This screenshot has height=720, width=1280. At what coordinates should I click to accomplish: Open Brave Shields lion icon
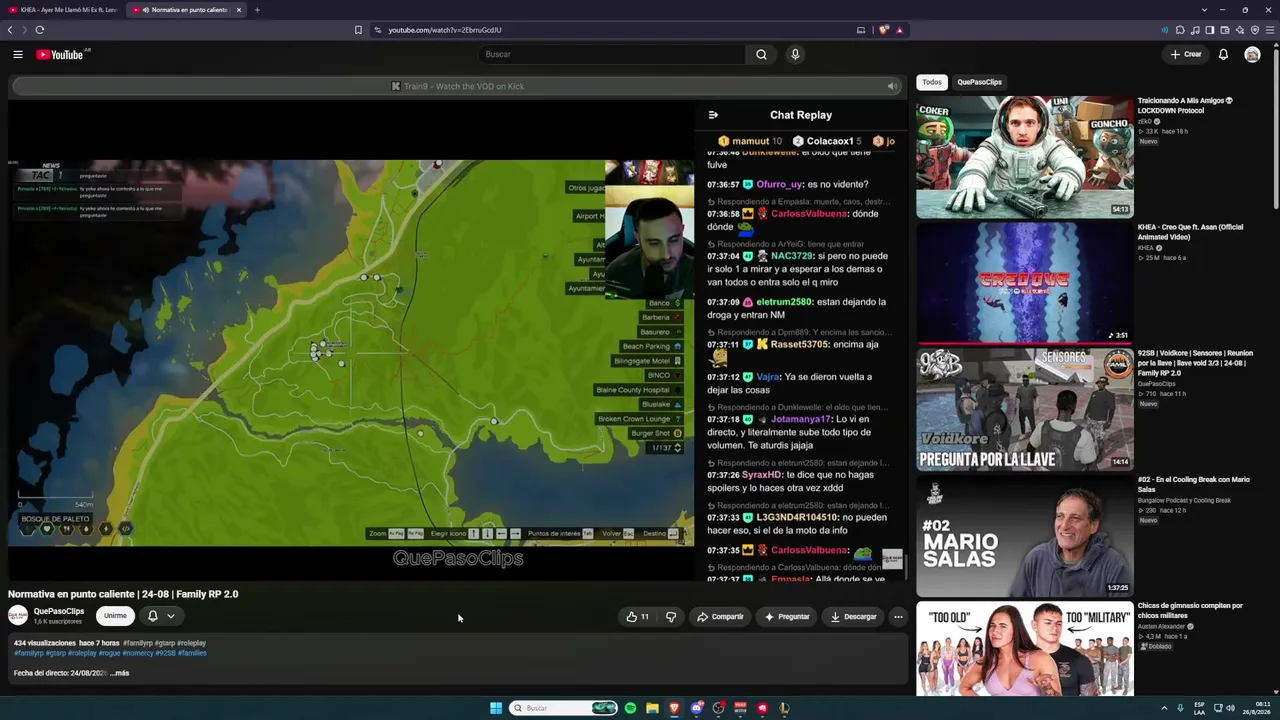(884, 30)
